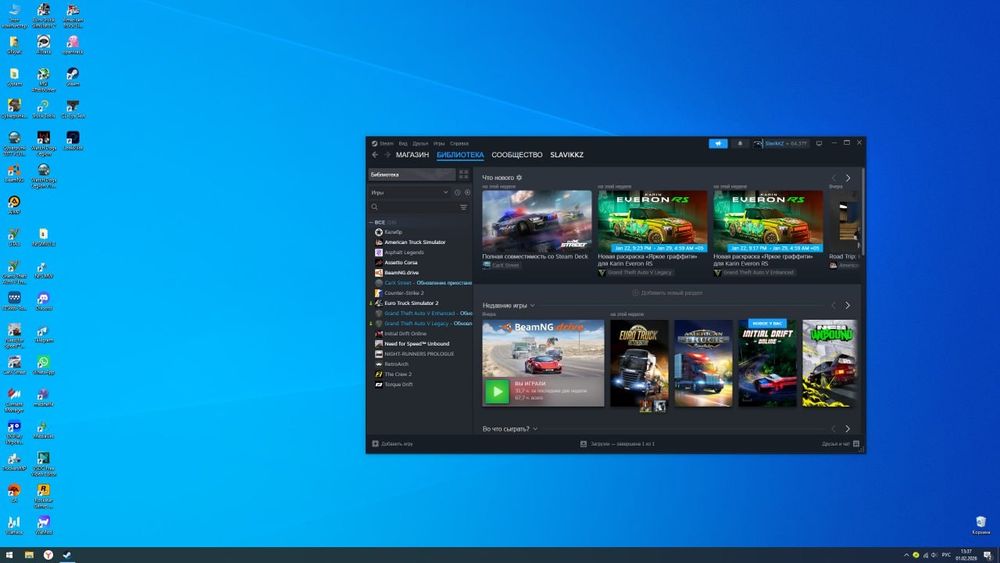Switch library to grid view icon
1000x563 pixels.
(464, 174)
